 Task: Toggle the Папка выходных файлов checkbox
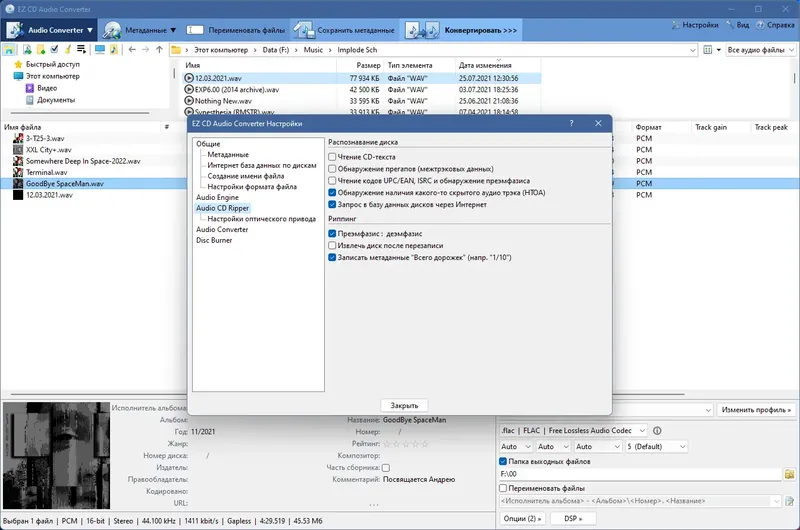tap(503, 461)
